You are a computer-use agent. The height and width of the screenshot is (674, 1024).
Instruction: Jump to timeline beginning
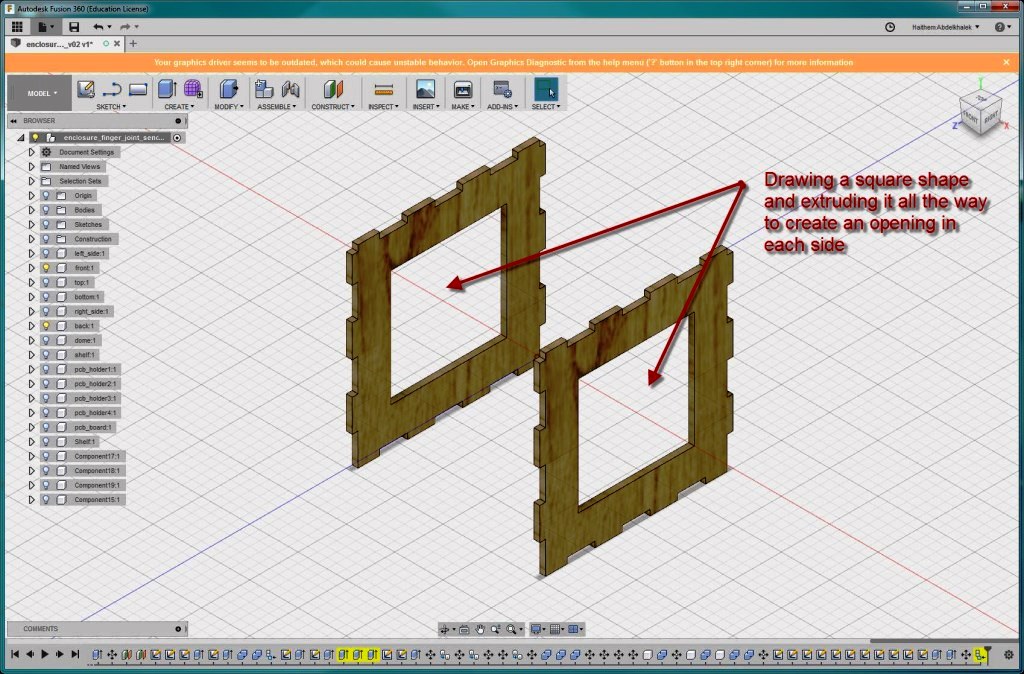[14, 654]
